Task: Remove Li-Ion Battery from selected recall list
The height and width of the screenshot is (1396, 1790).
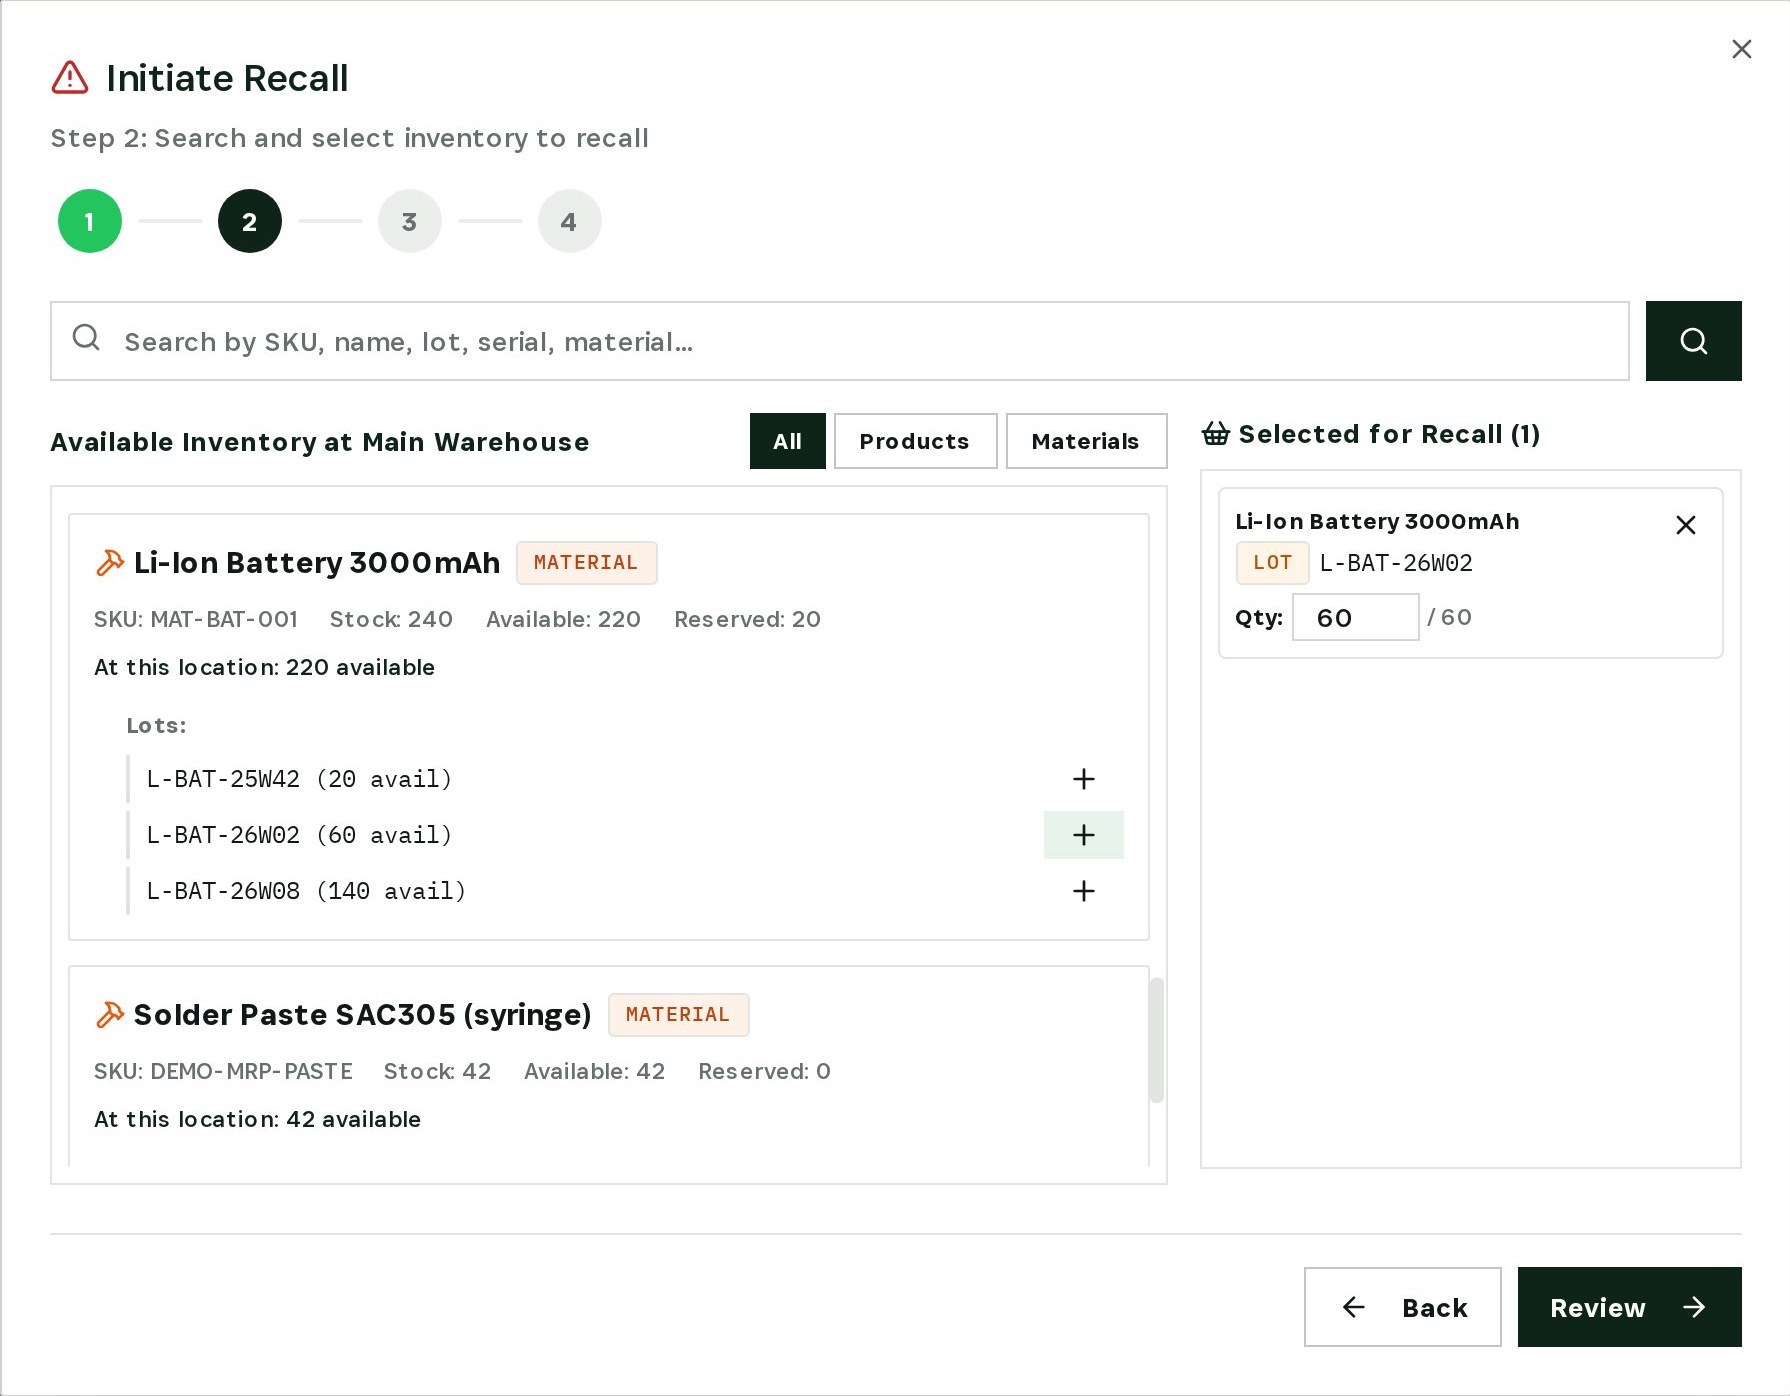Action: tap(1686, 525)
